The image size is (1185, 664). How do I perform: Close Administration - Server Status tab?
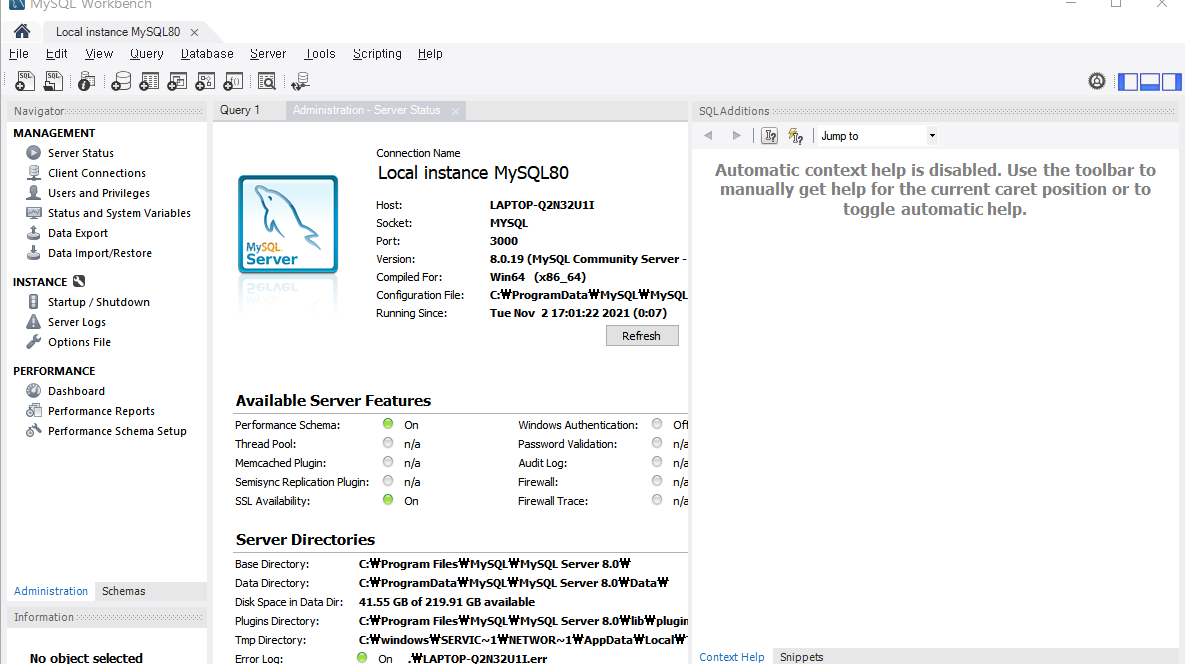[x=455, y=111]
